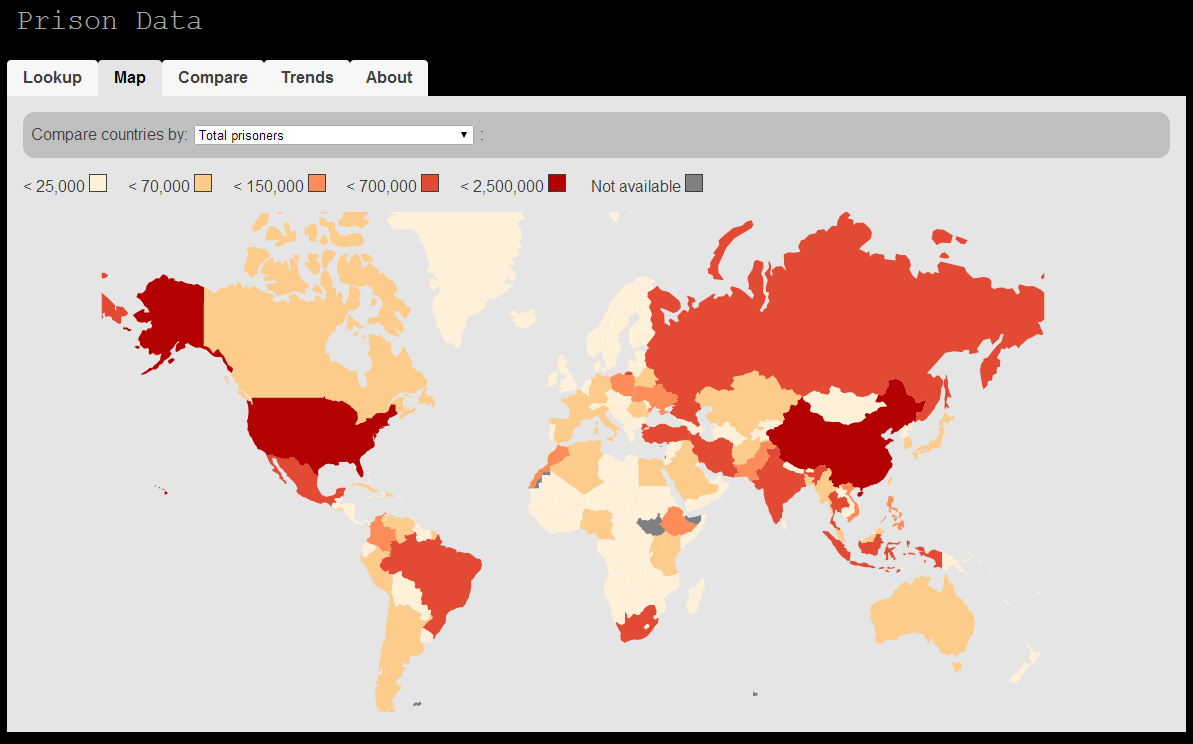The image size is (1193, 744).
Task: Go to the Trends tab
Action: coord(307,78)
